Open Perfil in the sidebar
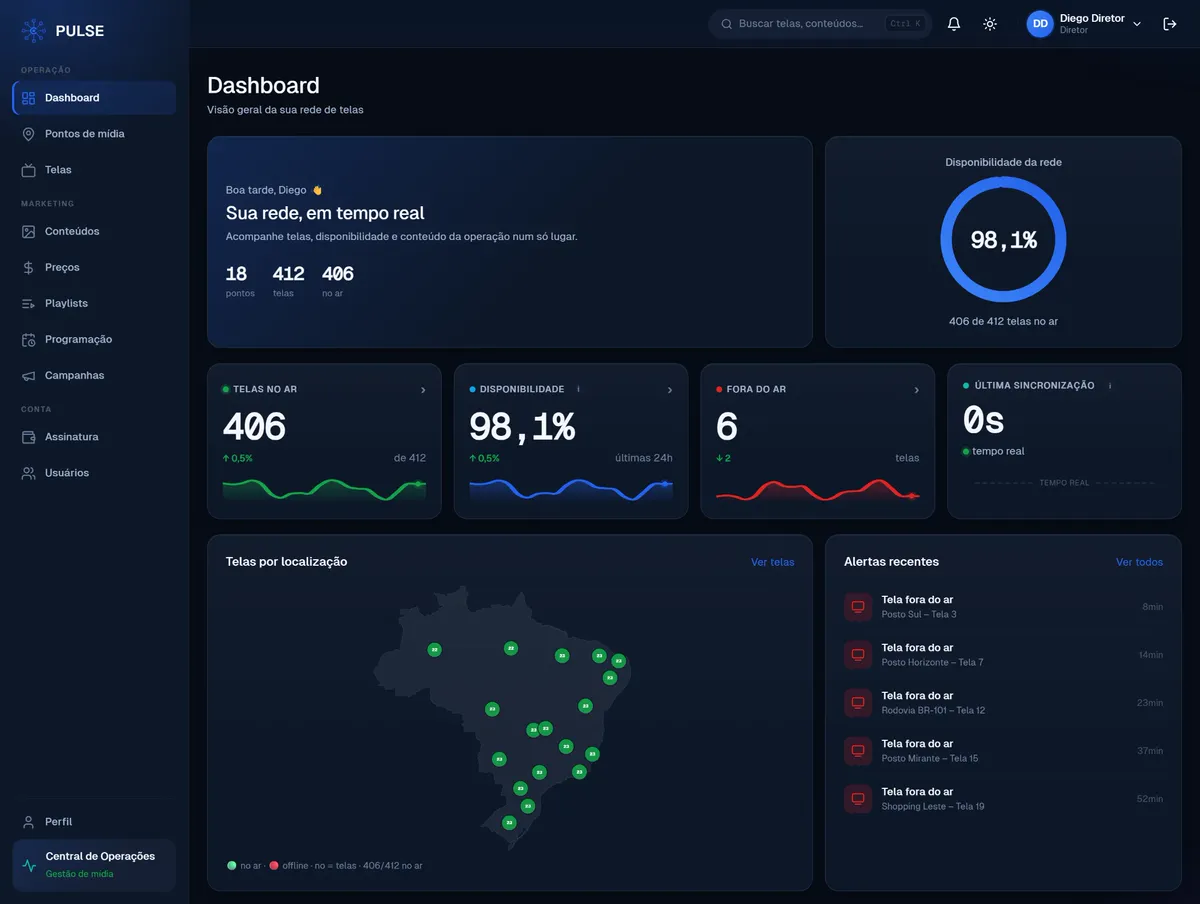The width and height of the screenshot is (1200, 904). click(94, 822)
